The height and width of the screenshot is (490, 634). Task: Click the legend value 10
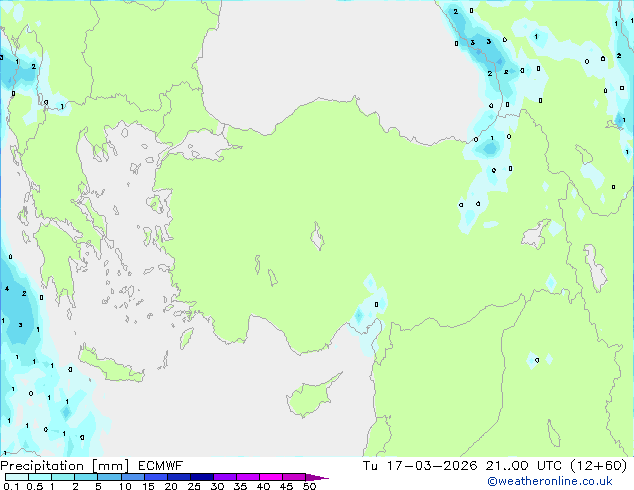[125, 486]
